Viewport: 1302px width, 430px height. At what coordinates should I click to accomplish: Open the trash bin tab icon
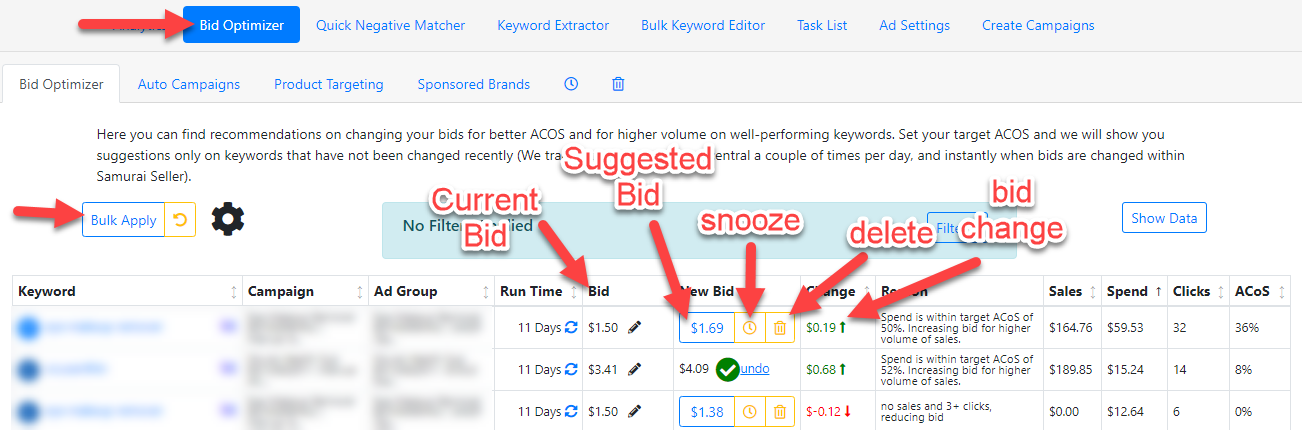tap(618, 84)
